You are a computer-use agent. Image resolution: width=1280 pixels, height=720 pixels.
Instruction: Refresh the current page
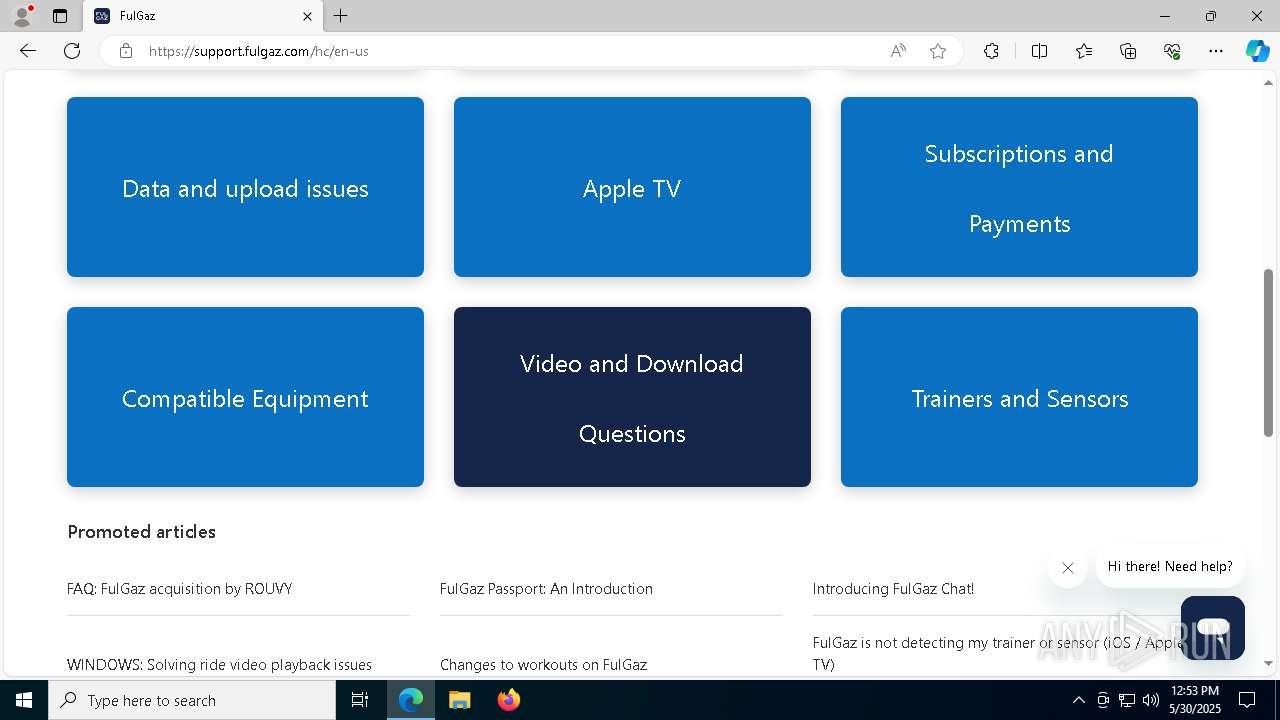(72, 51)
